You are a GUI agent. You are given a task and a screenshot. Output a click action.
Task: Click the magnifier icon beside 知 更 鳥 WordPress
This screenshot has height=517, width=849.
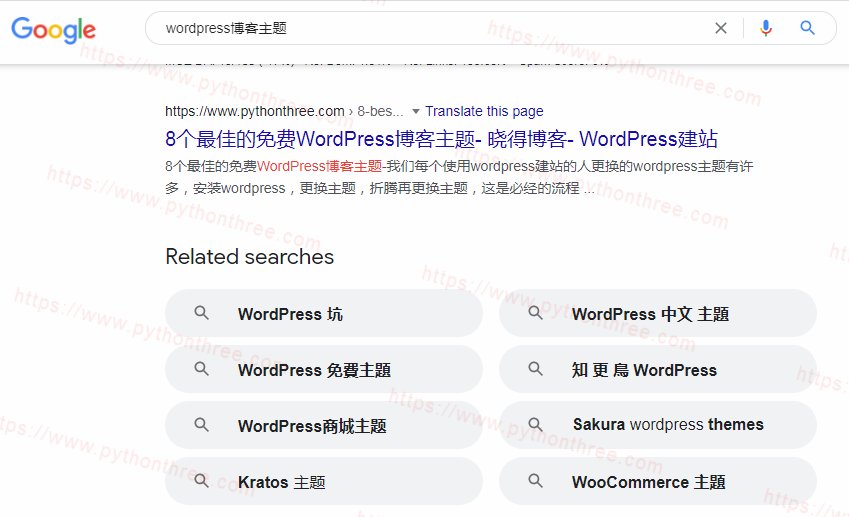click(x=535, y=369)
